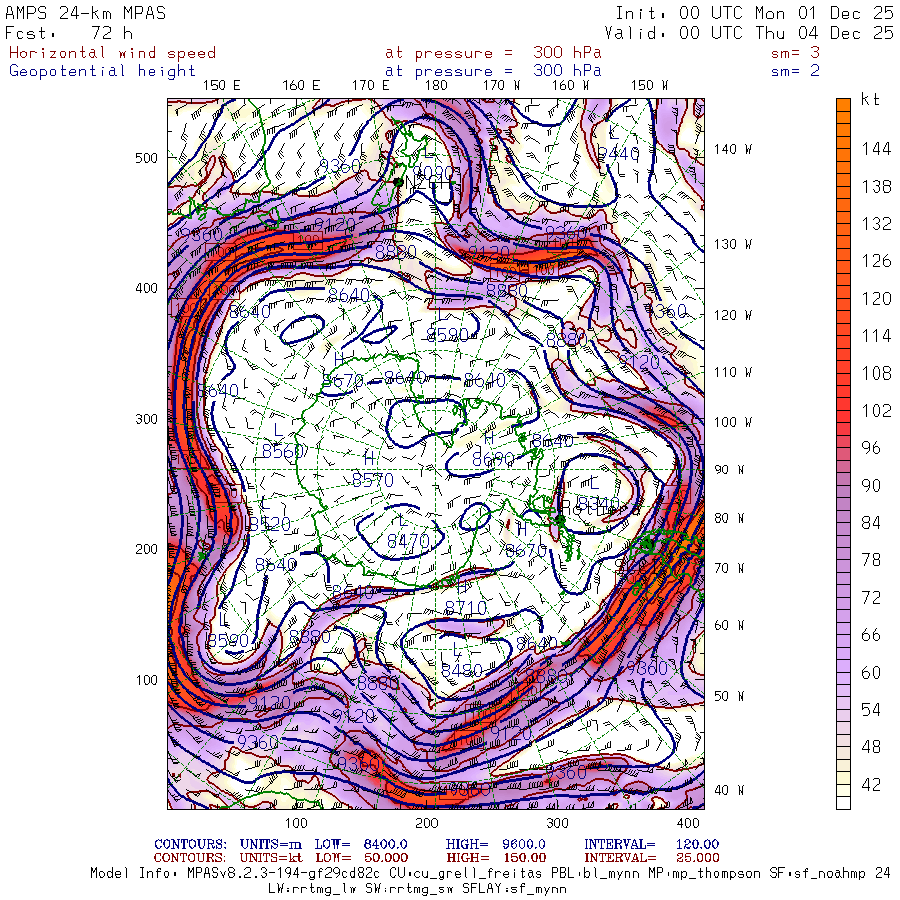Click the '90 W' longitude label
The height and width of the screenshot is (900, 900).
(728, 470)
